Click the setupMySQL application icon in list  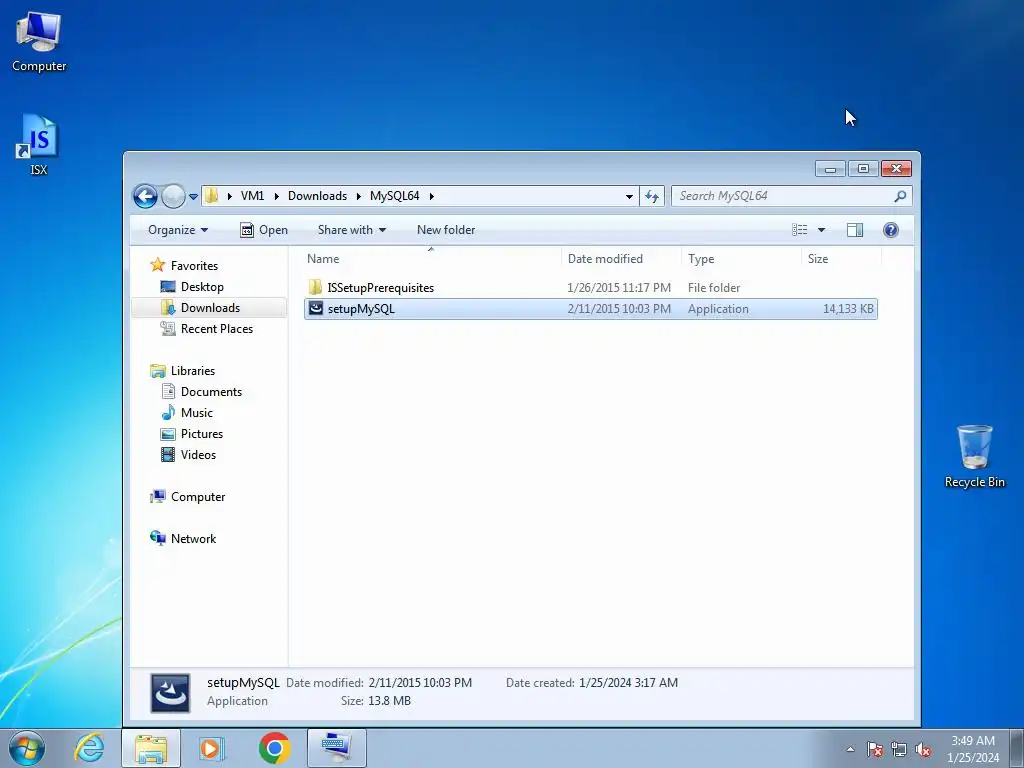(316, 309)
